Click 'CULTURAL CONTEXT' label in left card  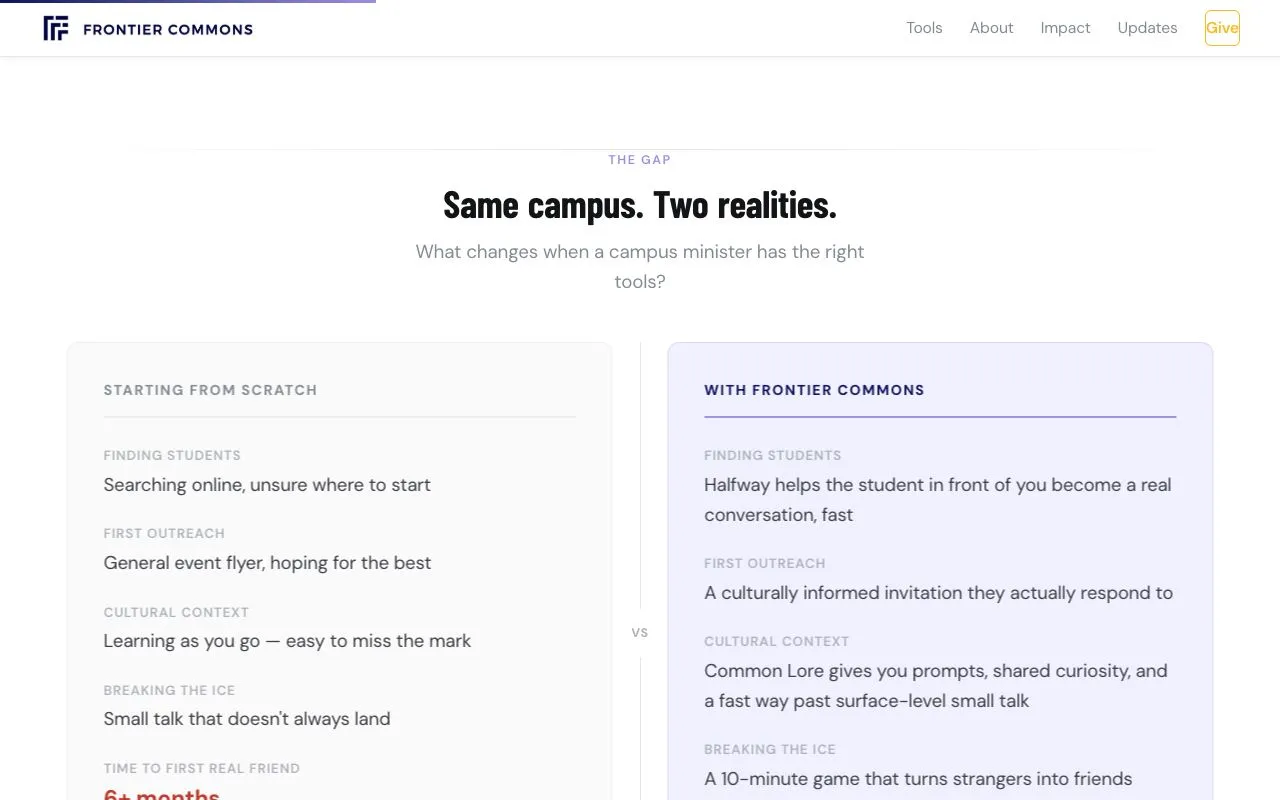176,612
